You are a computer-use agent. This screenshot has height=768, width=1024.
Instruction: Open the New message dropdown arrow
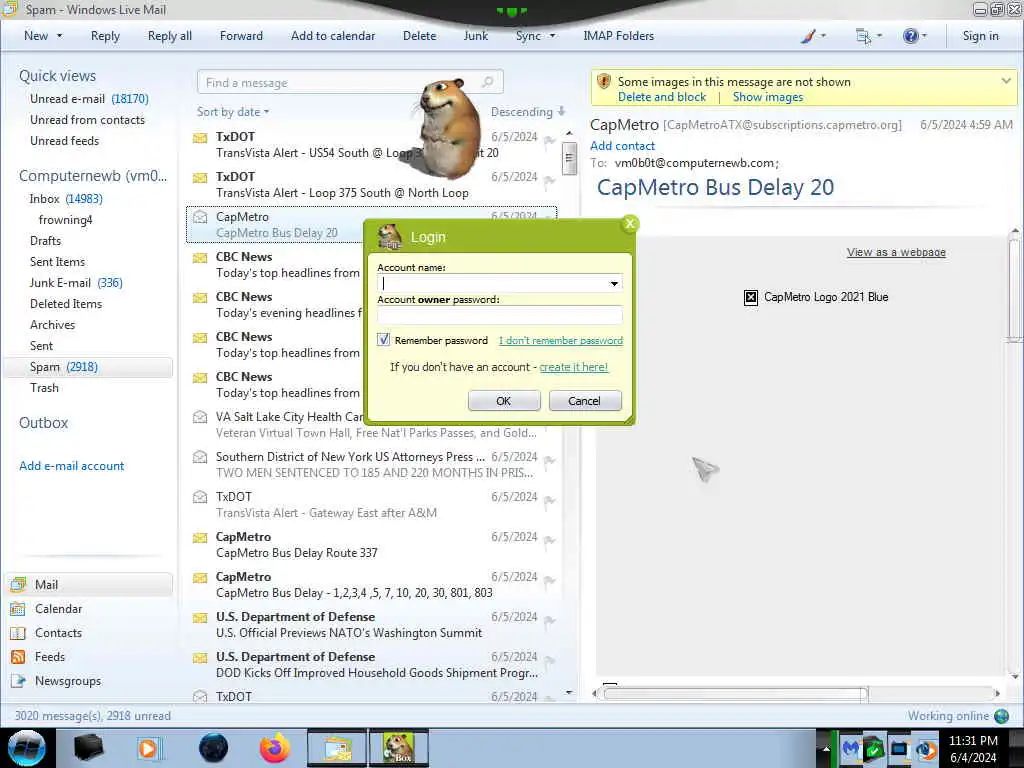(59, 36)
